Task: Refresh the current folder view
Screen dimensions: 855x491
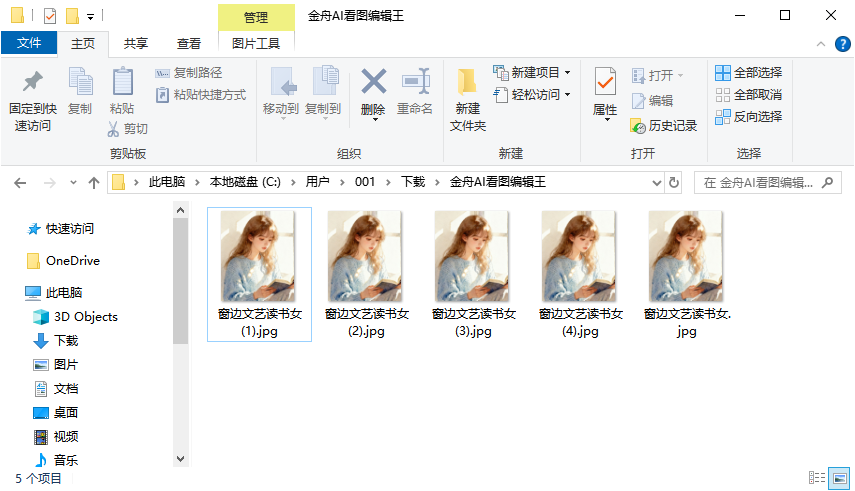Action: point(674,183)
